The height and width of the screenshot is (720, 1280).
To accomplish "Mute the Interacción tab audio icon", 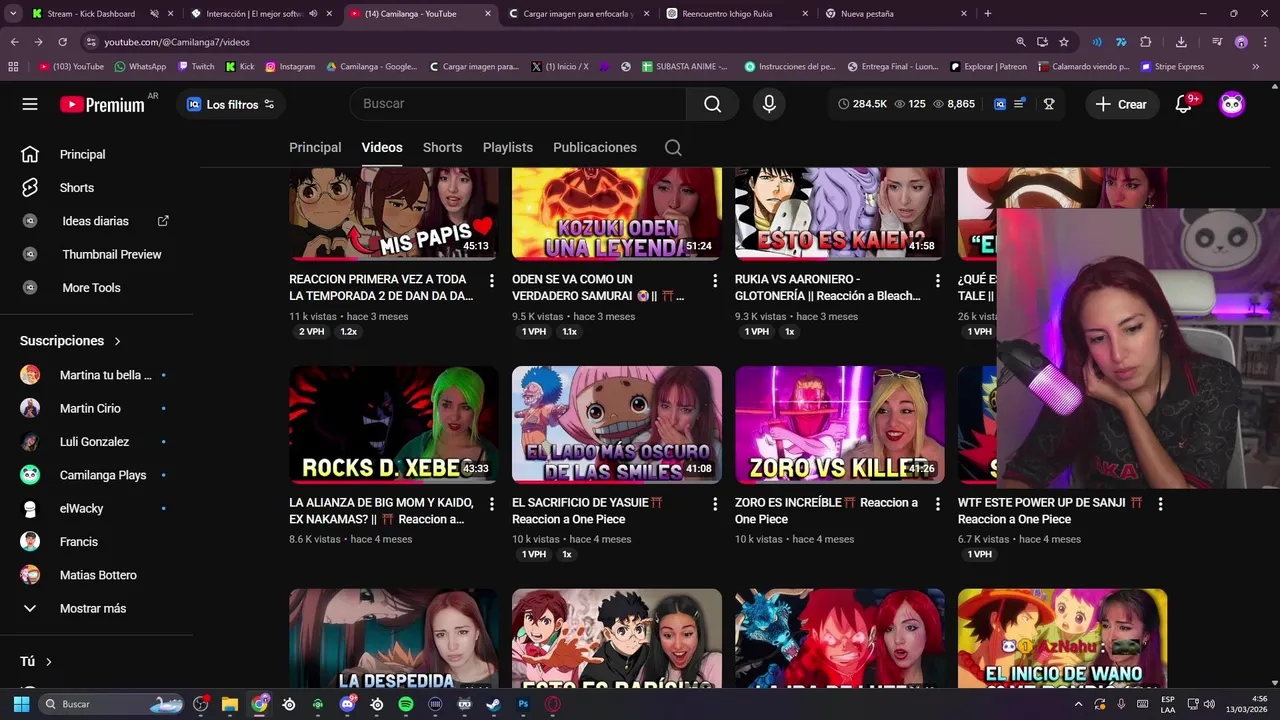I will click(x=313, y=14).
